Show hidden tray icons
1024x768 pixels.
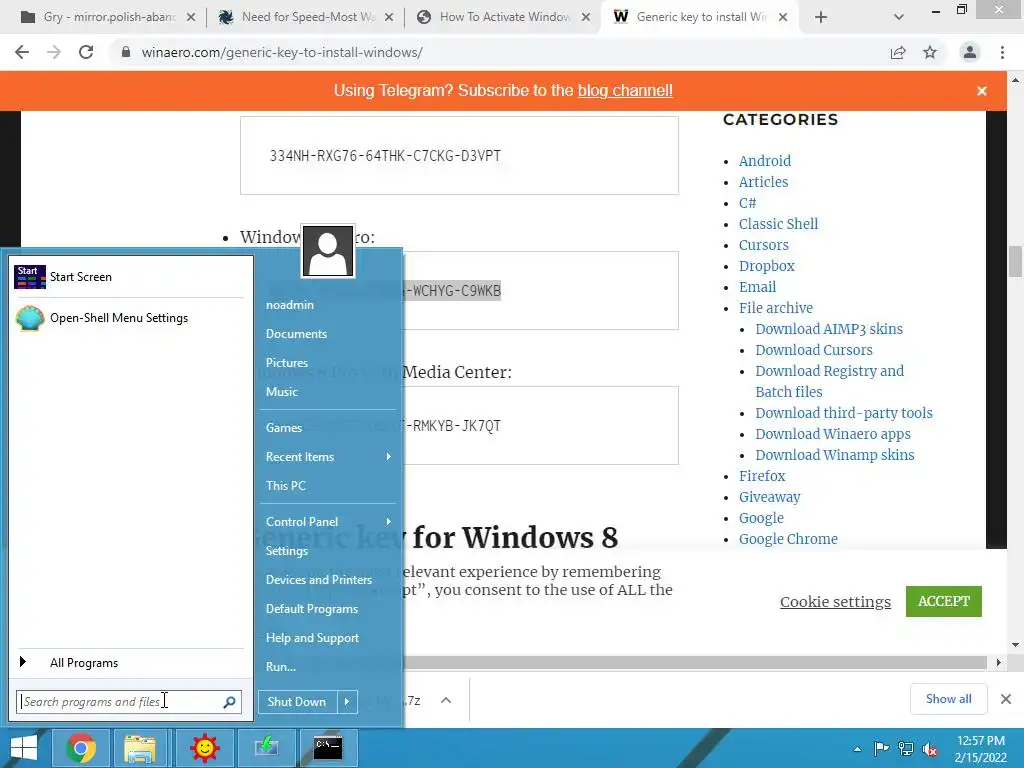[x=857, y=749]
